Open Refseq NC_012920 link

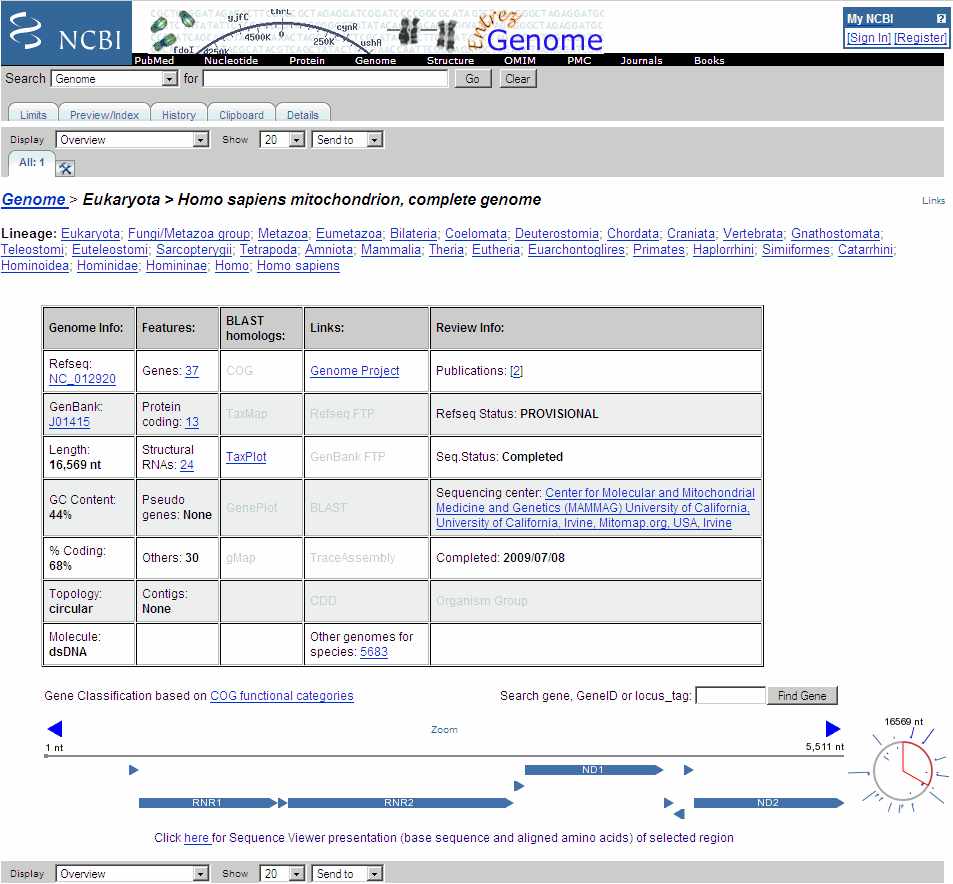[82, 379]
